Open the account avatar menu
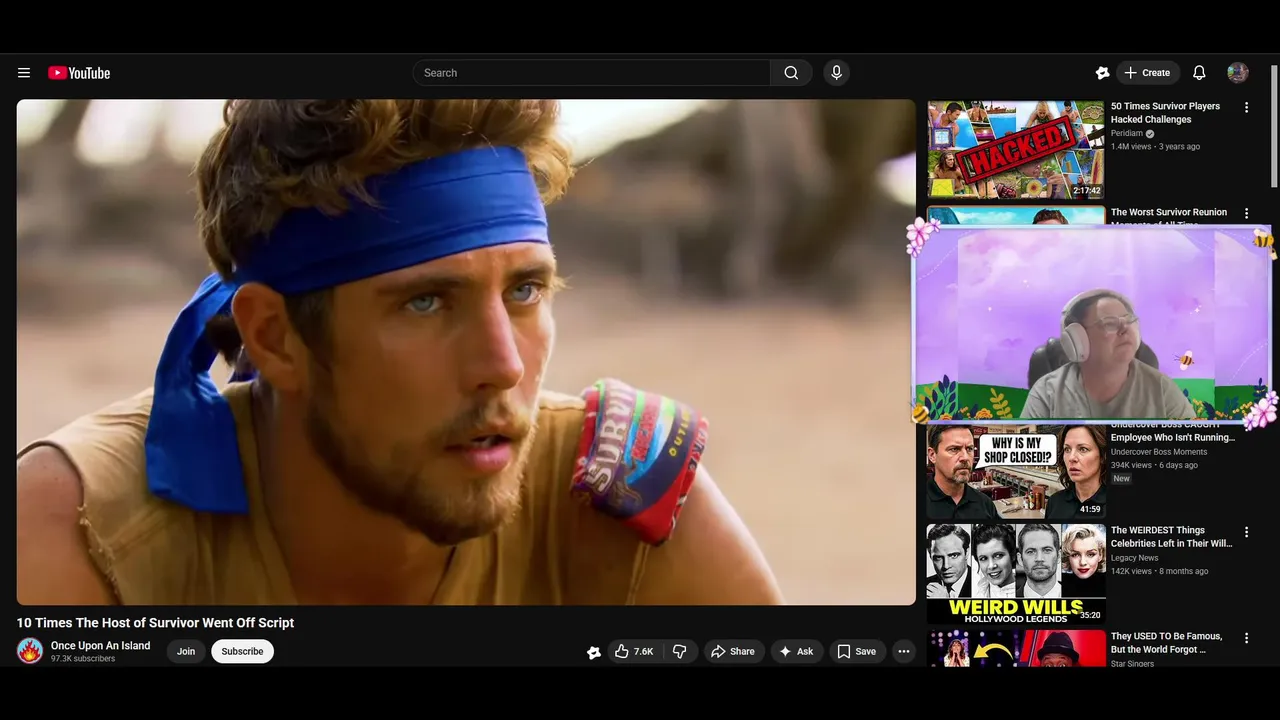The width and height of the screenshot is (1280, 720). 1238,73
